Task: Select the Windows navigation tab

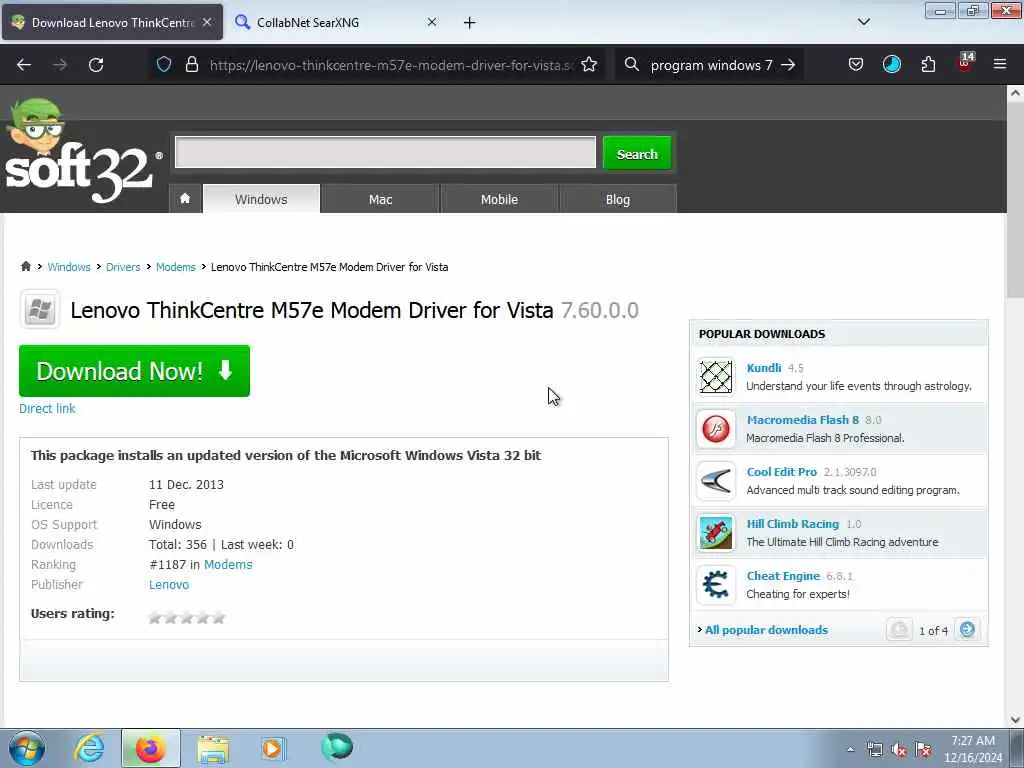Action: tap(261, 199)
